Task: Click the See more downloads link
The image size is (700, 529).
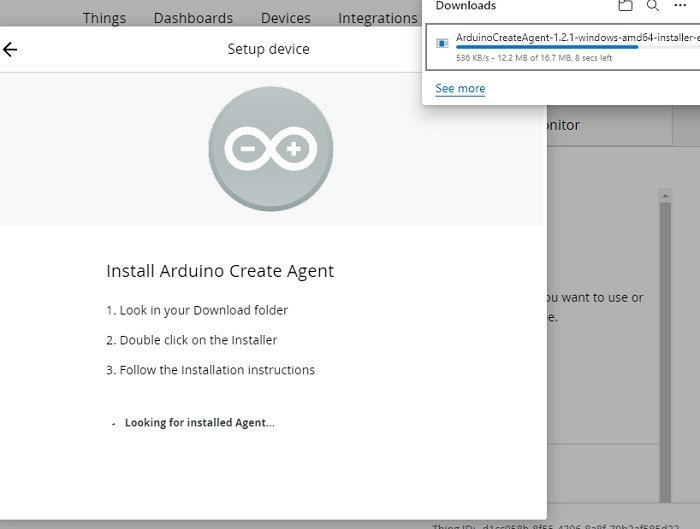Action: pyautogui.click(x=460, y=88)
